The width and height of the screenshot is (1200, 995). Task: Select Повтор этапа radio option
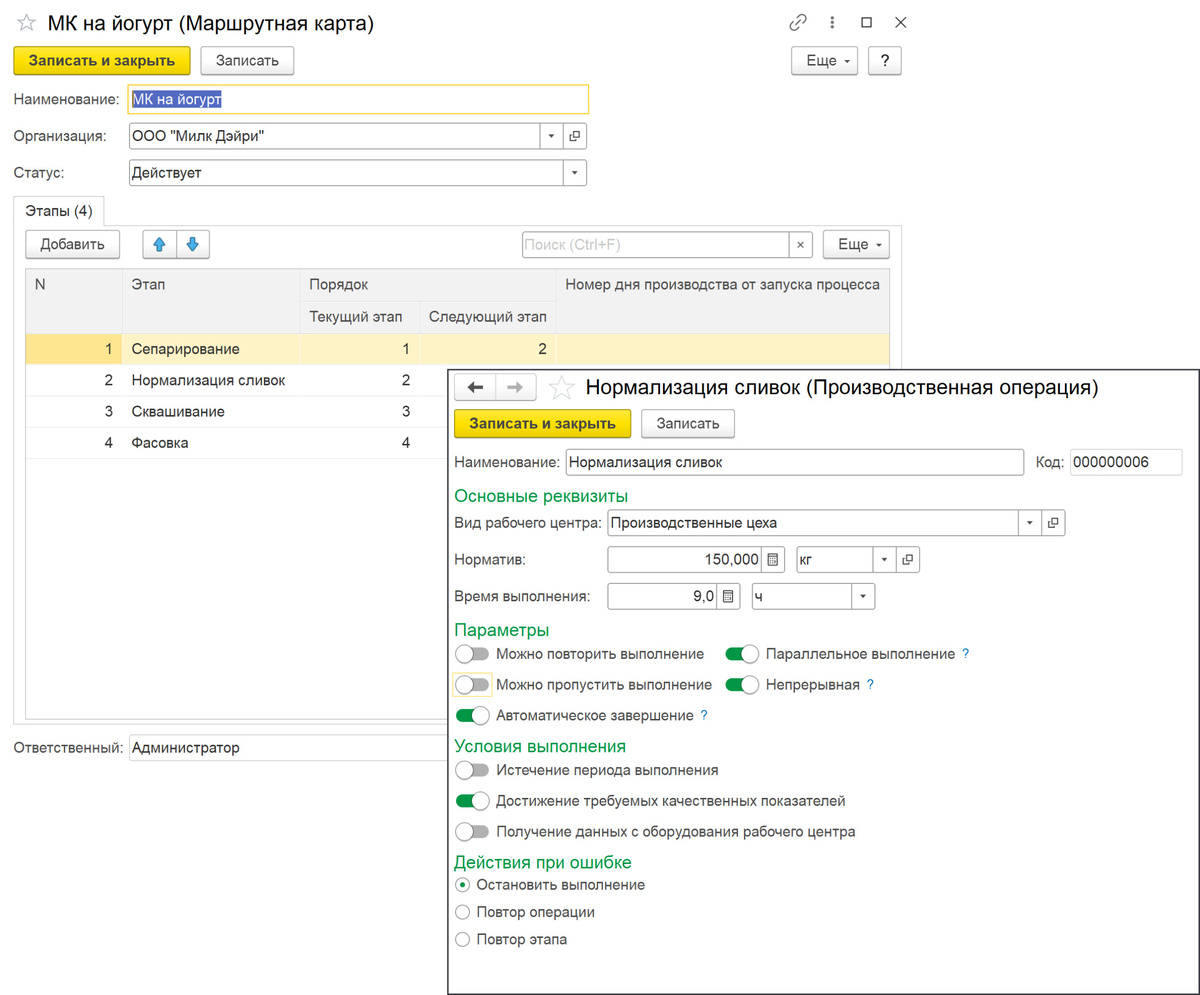[x=462, y=940]
